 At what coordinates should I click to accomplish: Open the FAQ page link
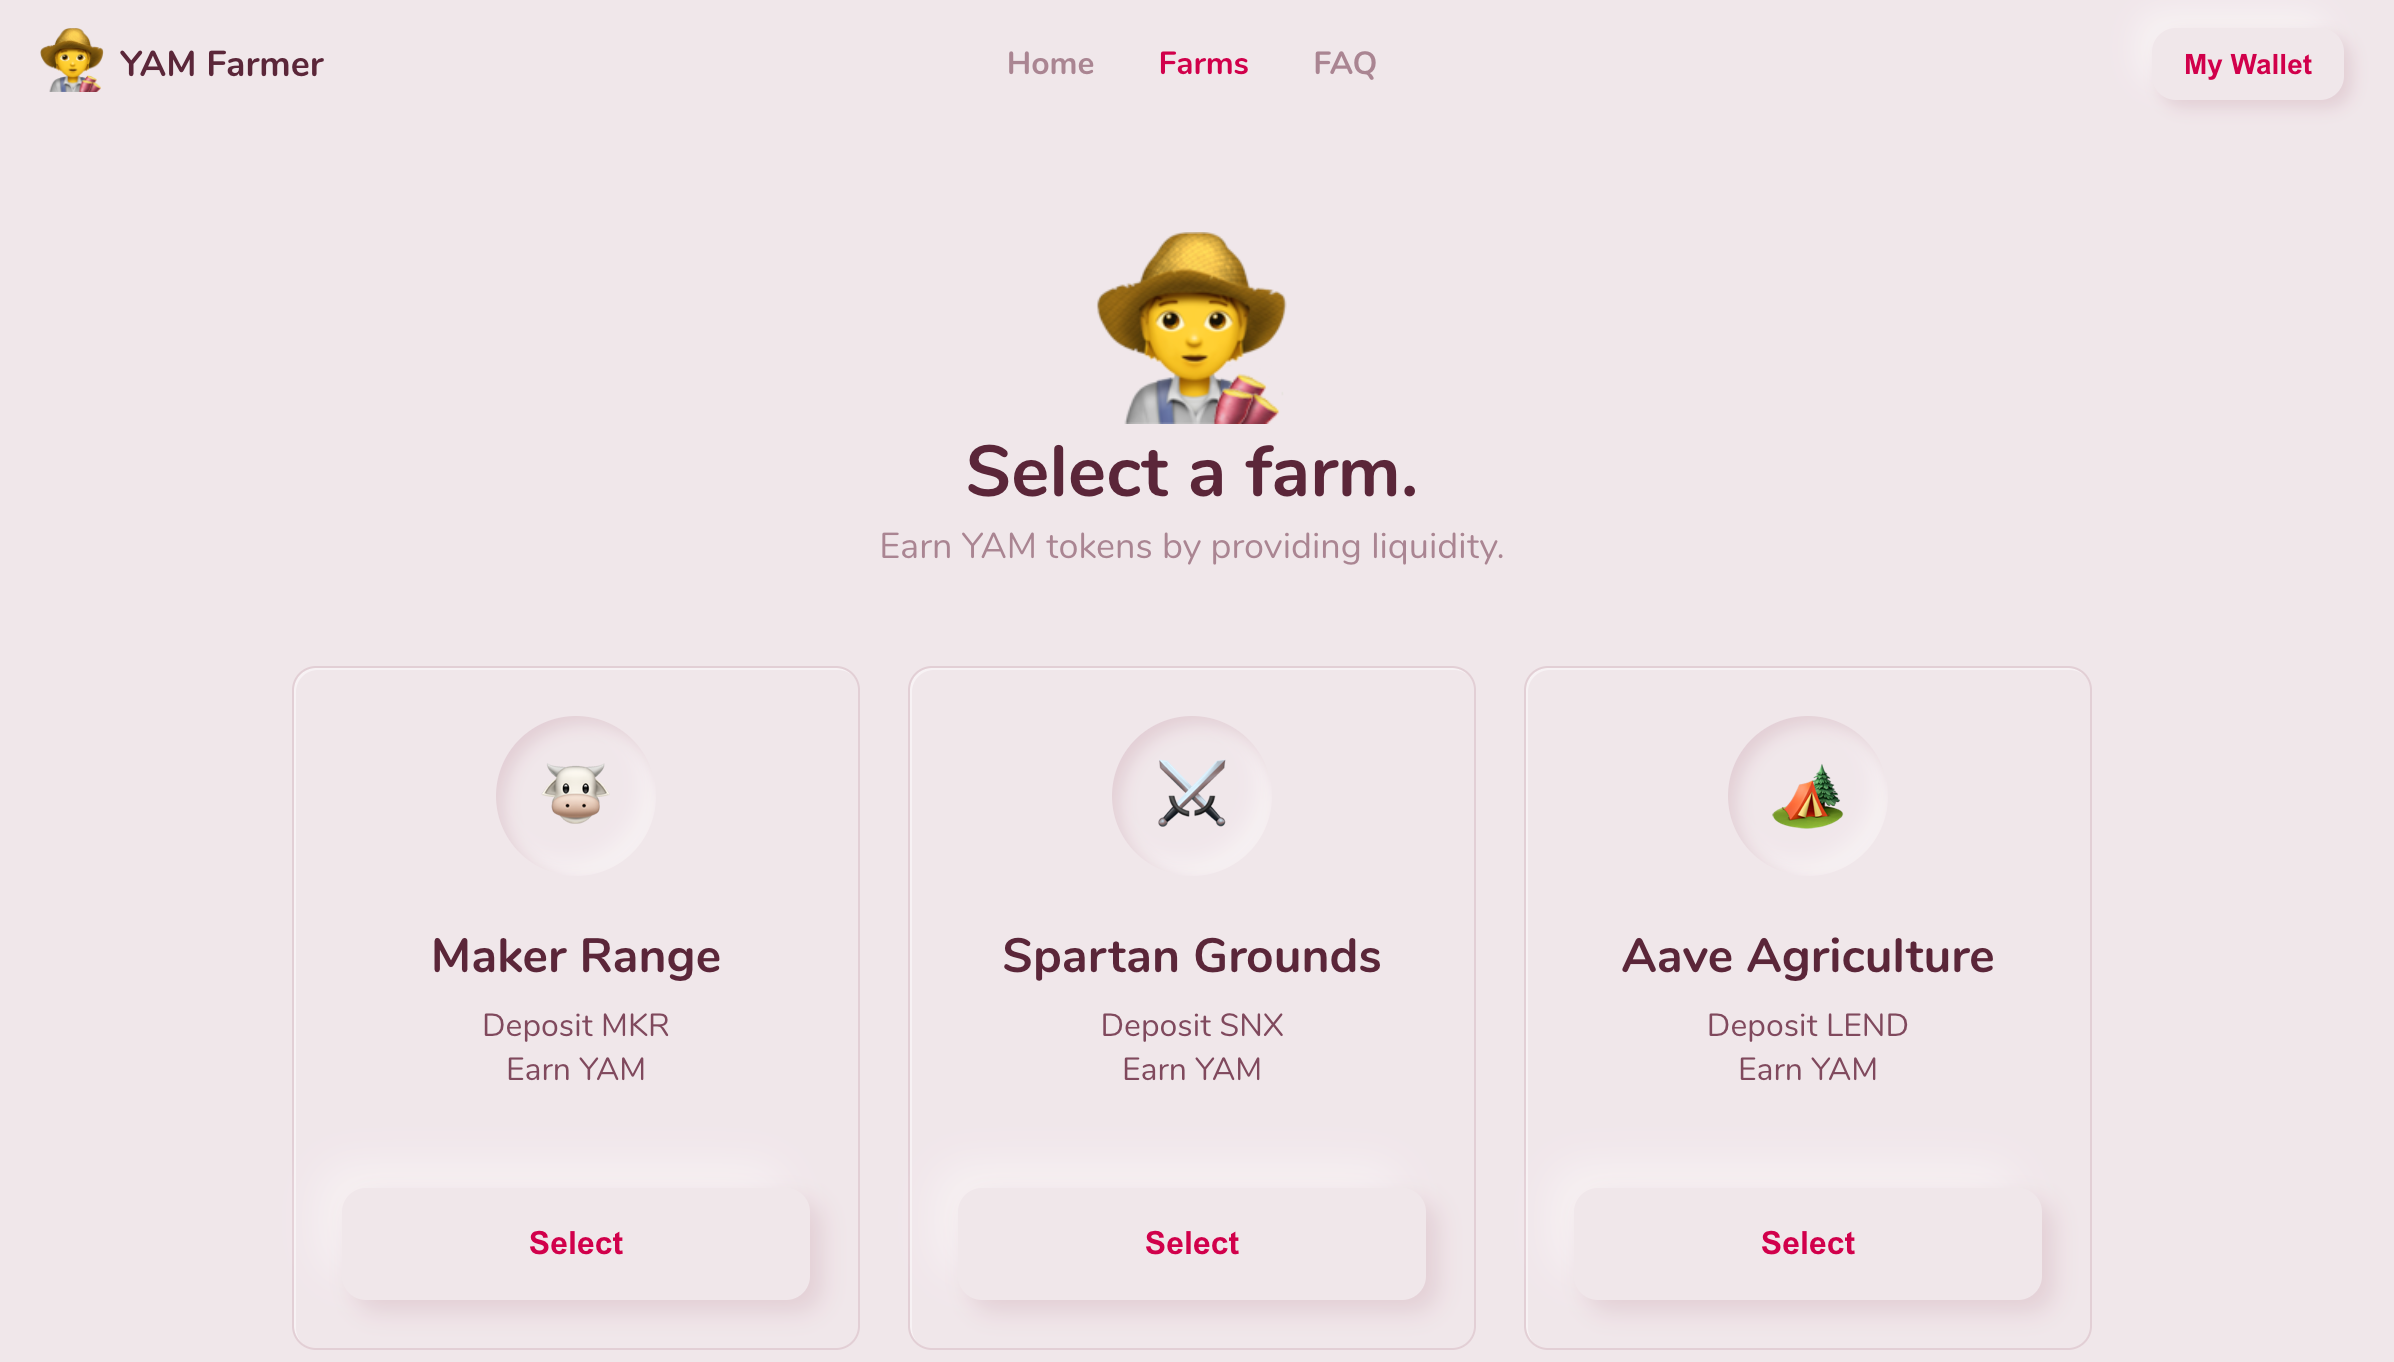[x=1344, y=64]
